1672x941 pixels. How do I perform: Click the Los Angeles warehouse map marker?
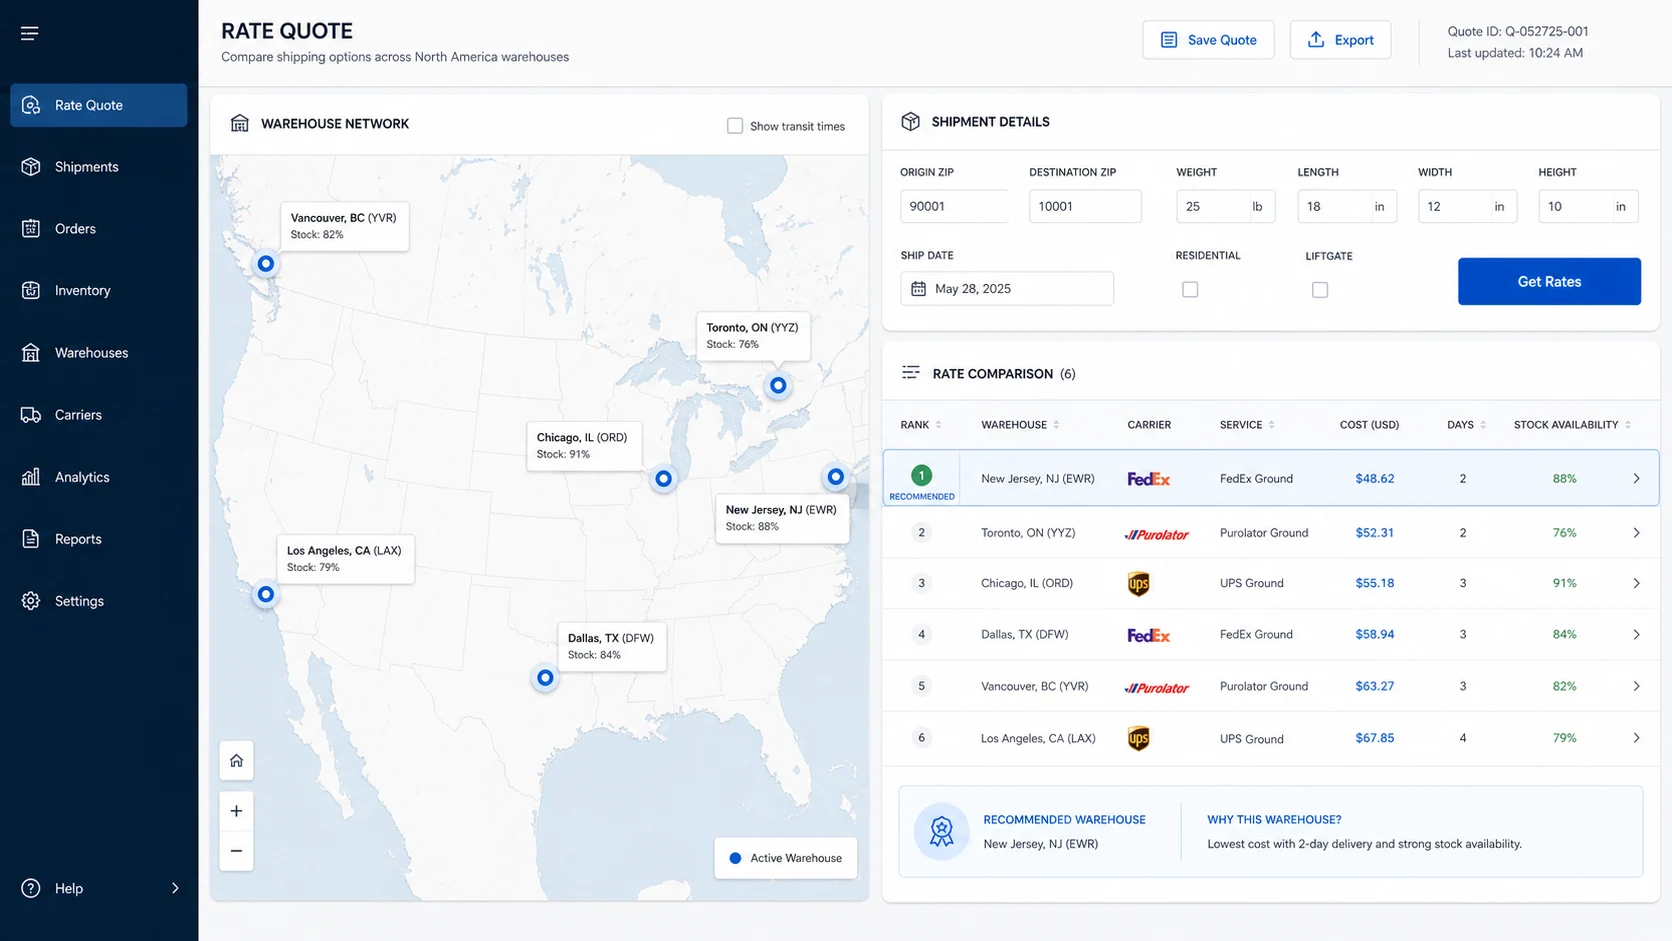point(265,595)
